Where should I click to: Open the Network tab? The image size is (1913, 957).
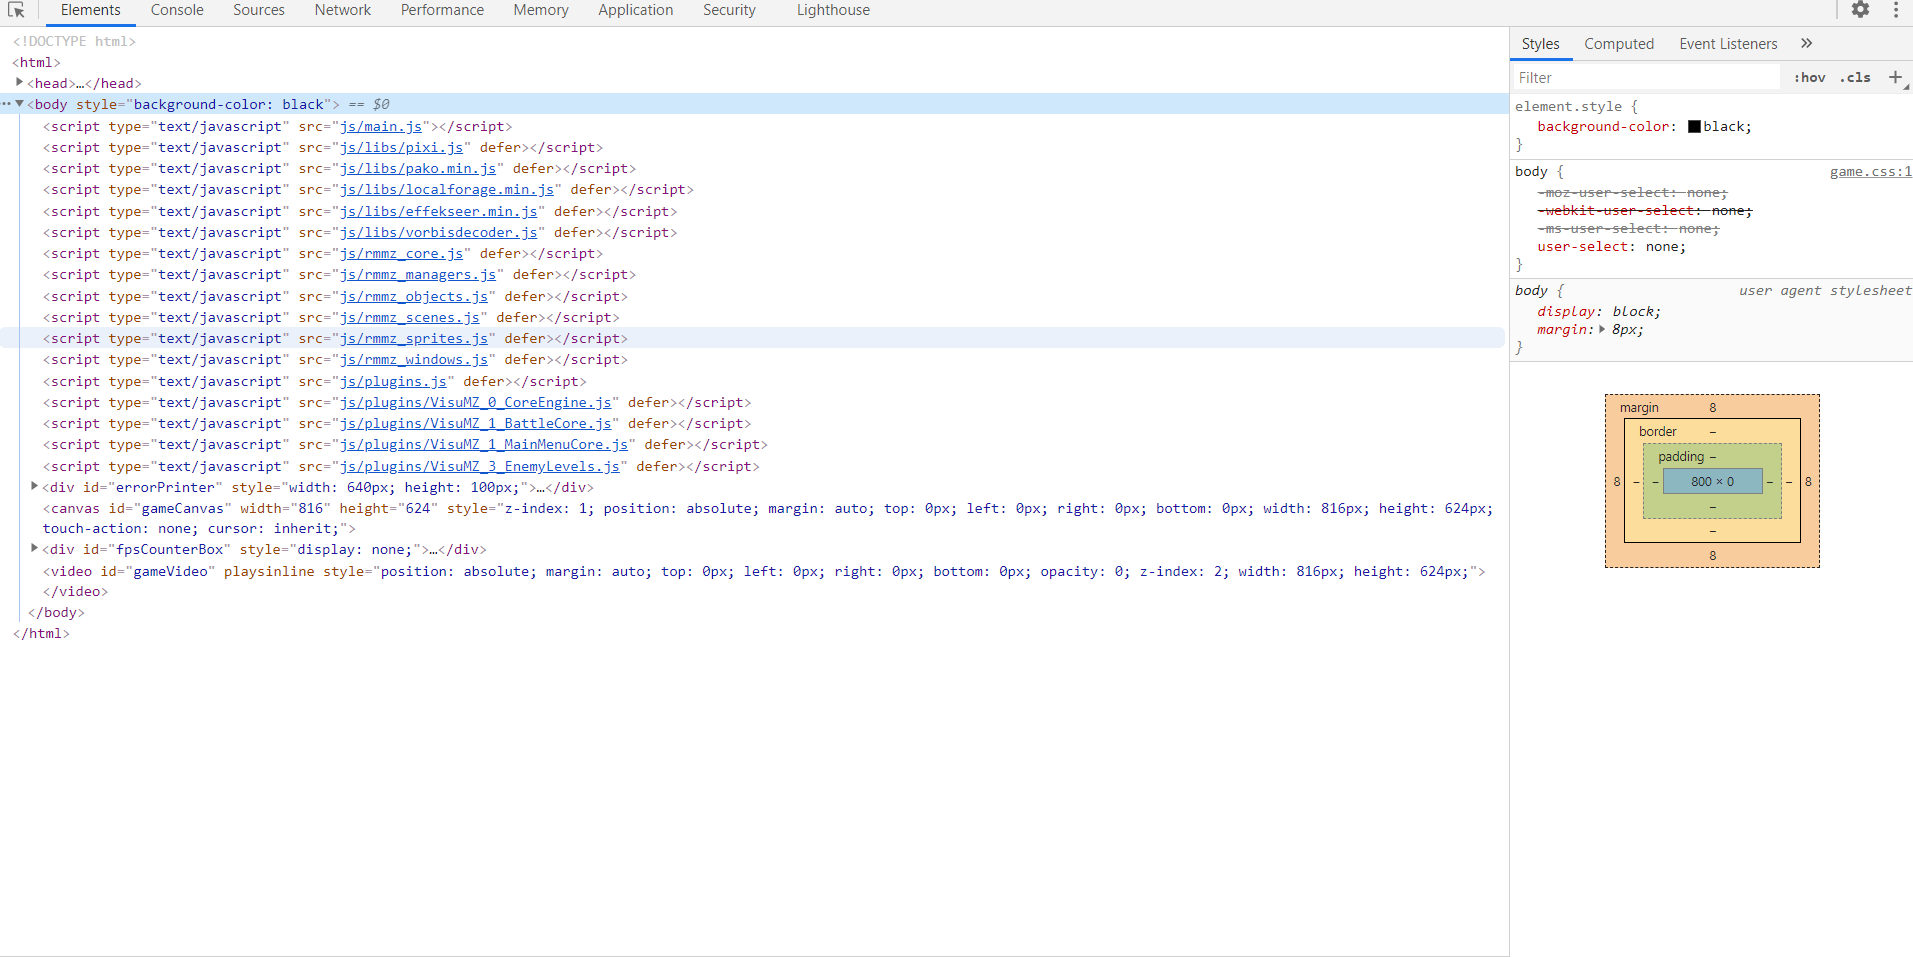(x=343, y=10)
